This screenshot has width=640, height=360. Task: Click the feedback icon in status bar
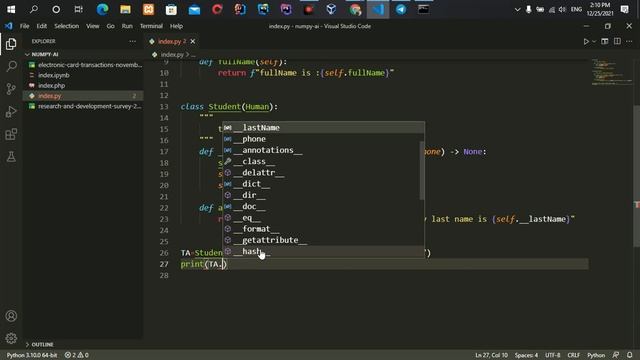(616, 355)
